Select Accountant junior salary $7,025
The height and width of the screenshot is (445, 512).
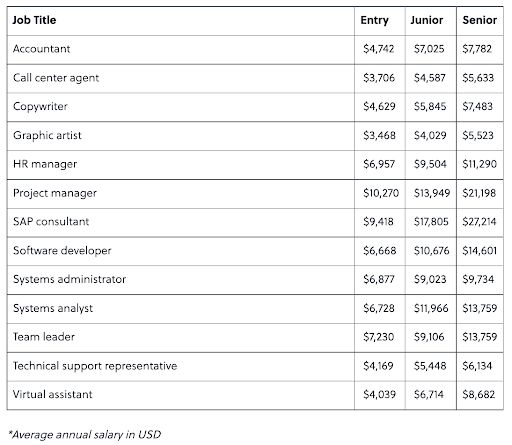(429, 49)
